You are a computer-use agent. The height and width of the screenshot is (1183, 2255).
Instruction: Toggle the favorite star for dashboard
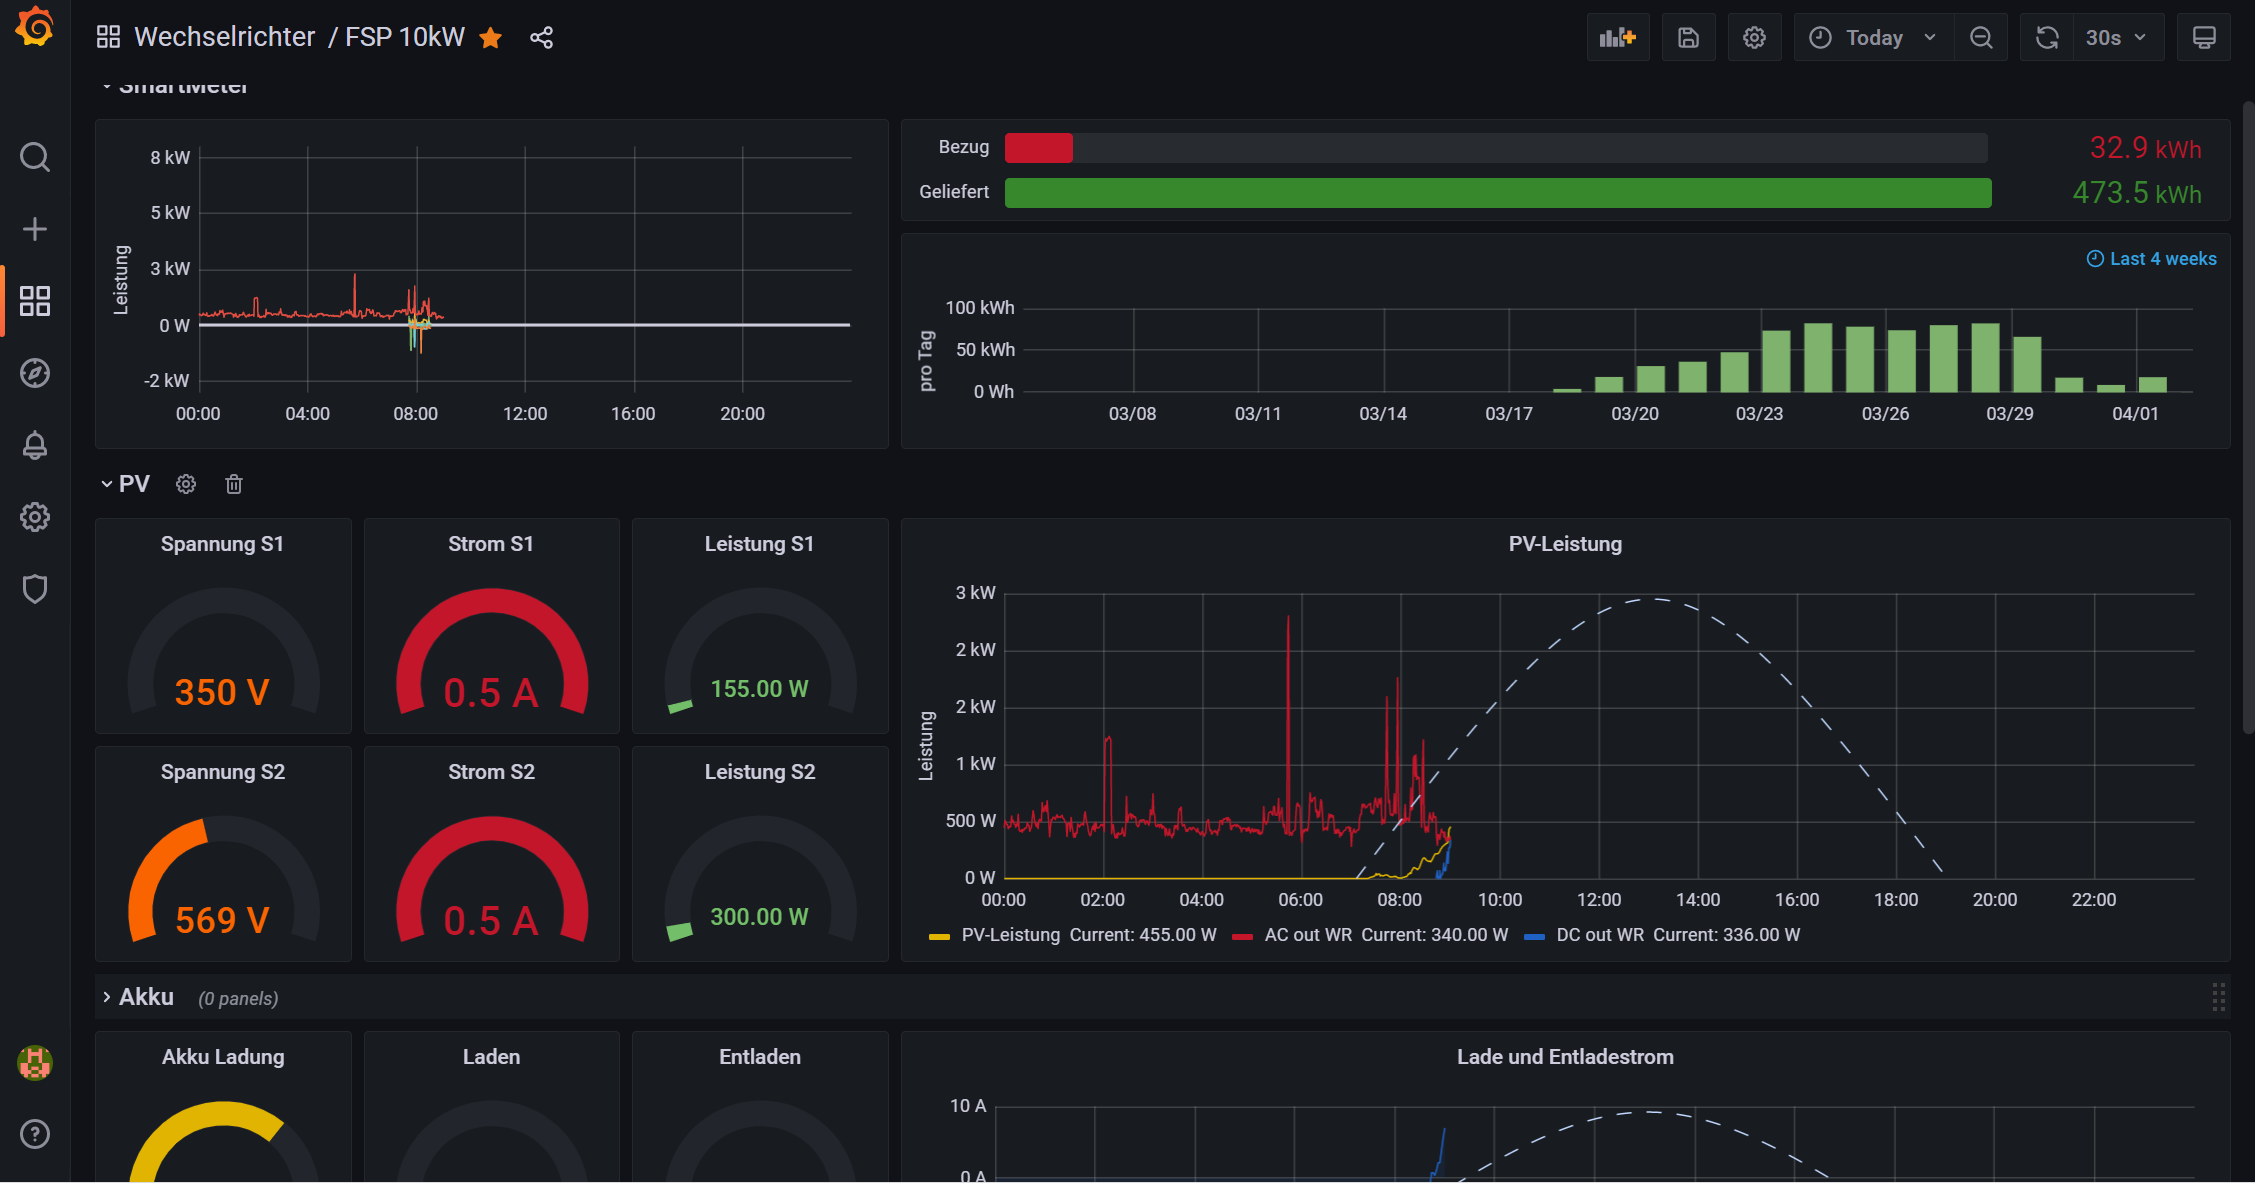point(490,38)
